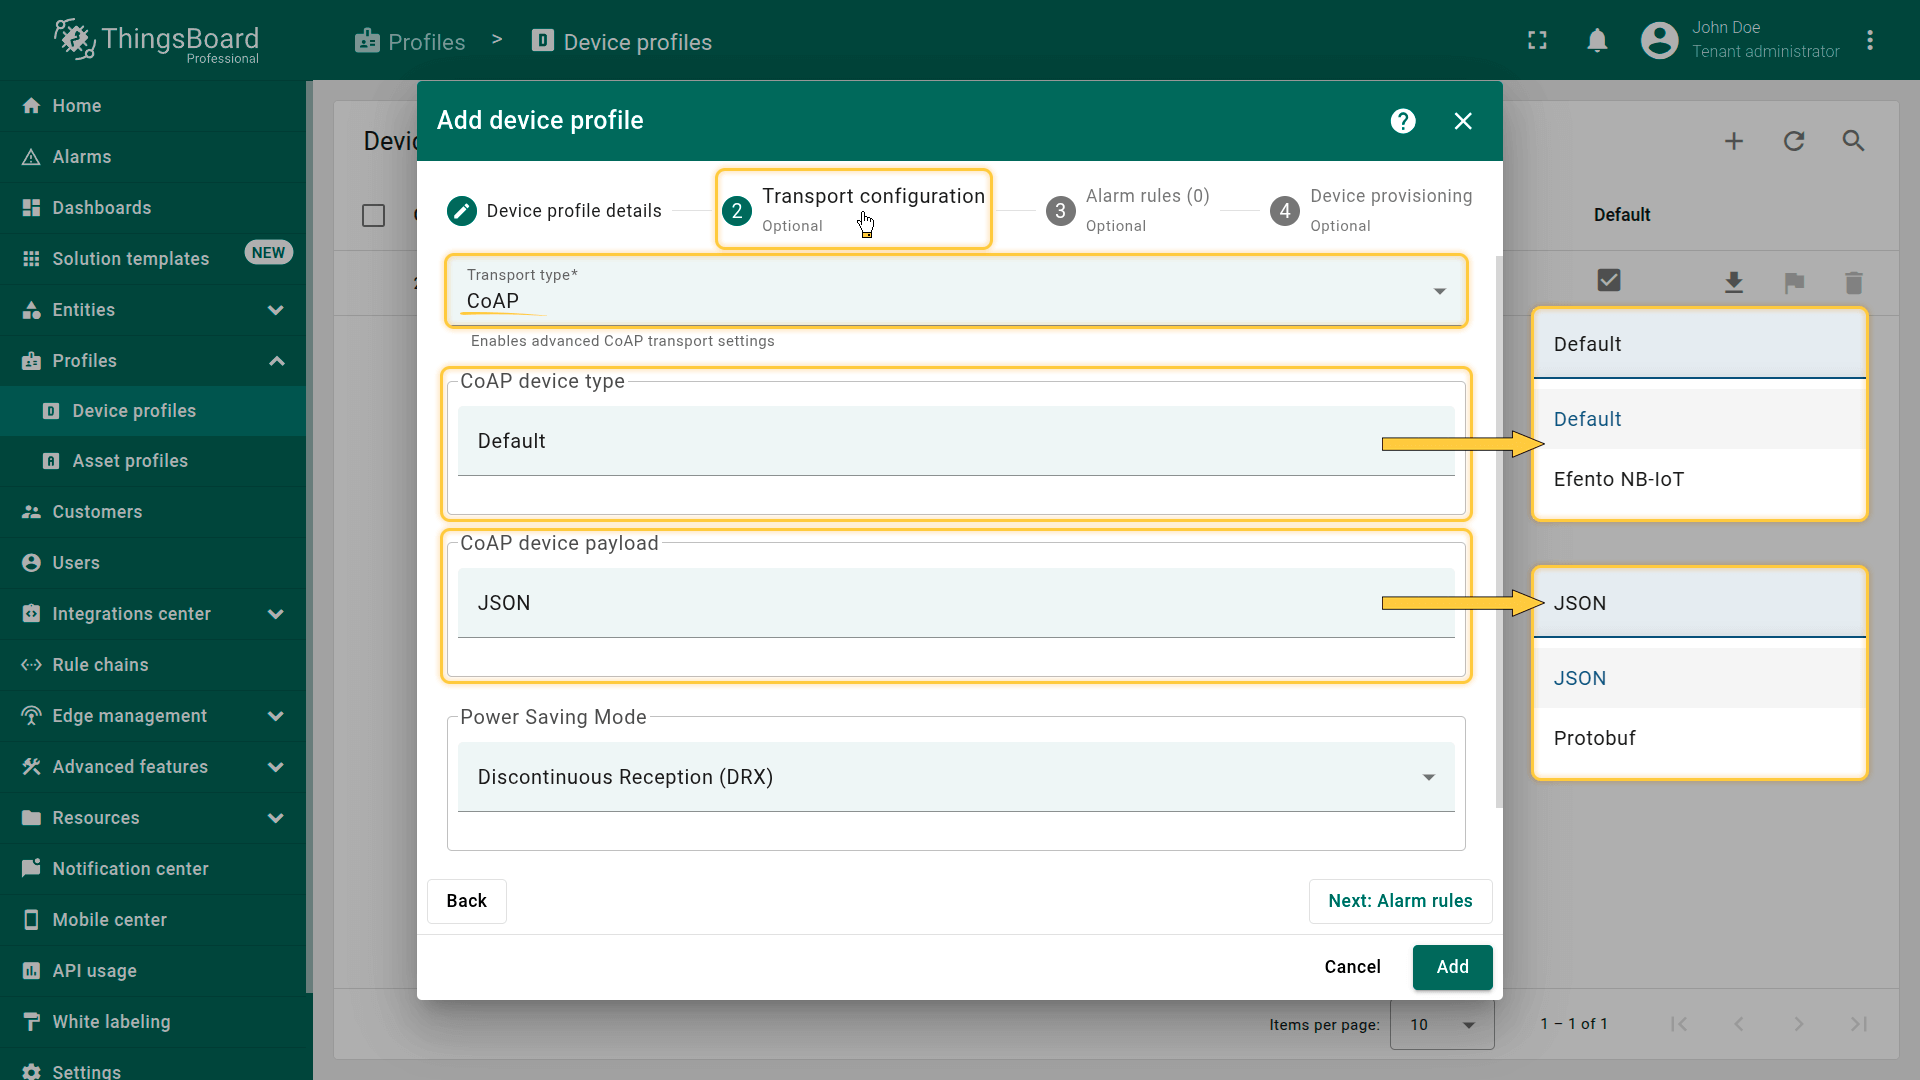Viewport: 1920px width, 1080px height.
Task: Click the notifications bell icon
Action: coord(1597,41)
